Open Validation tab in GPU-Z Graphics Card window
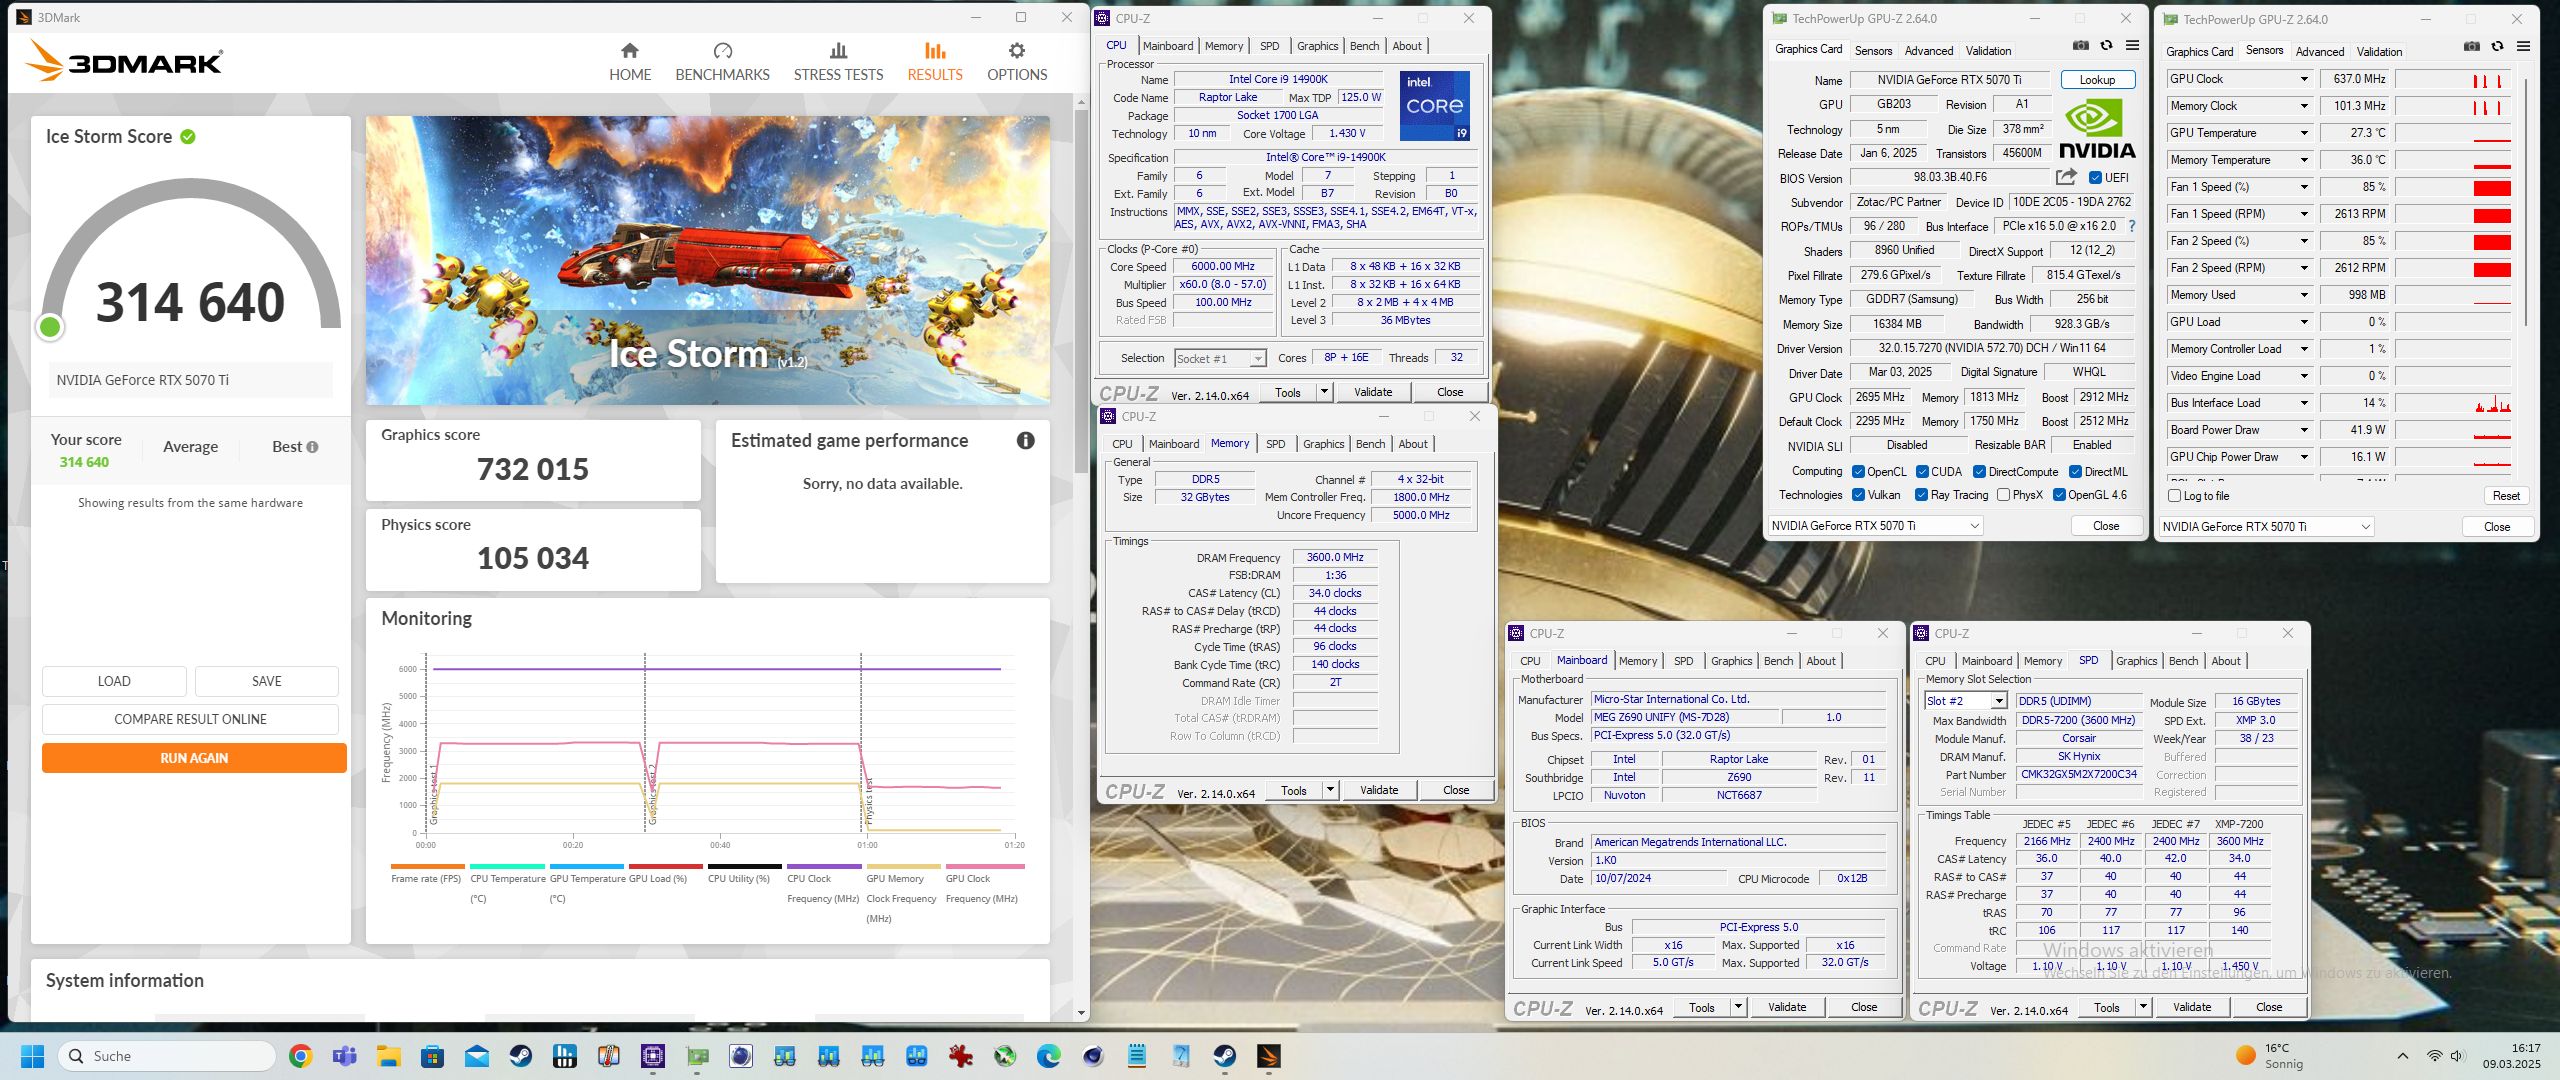This screenshot has height=1080, width=2560. coord(1988,51)
